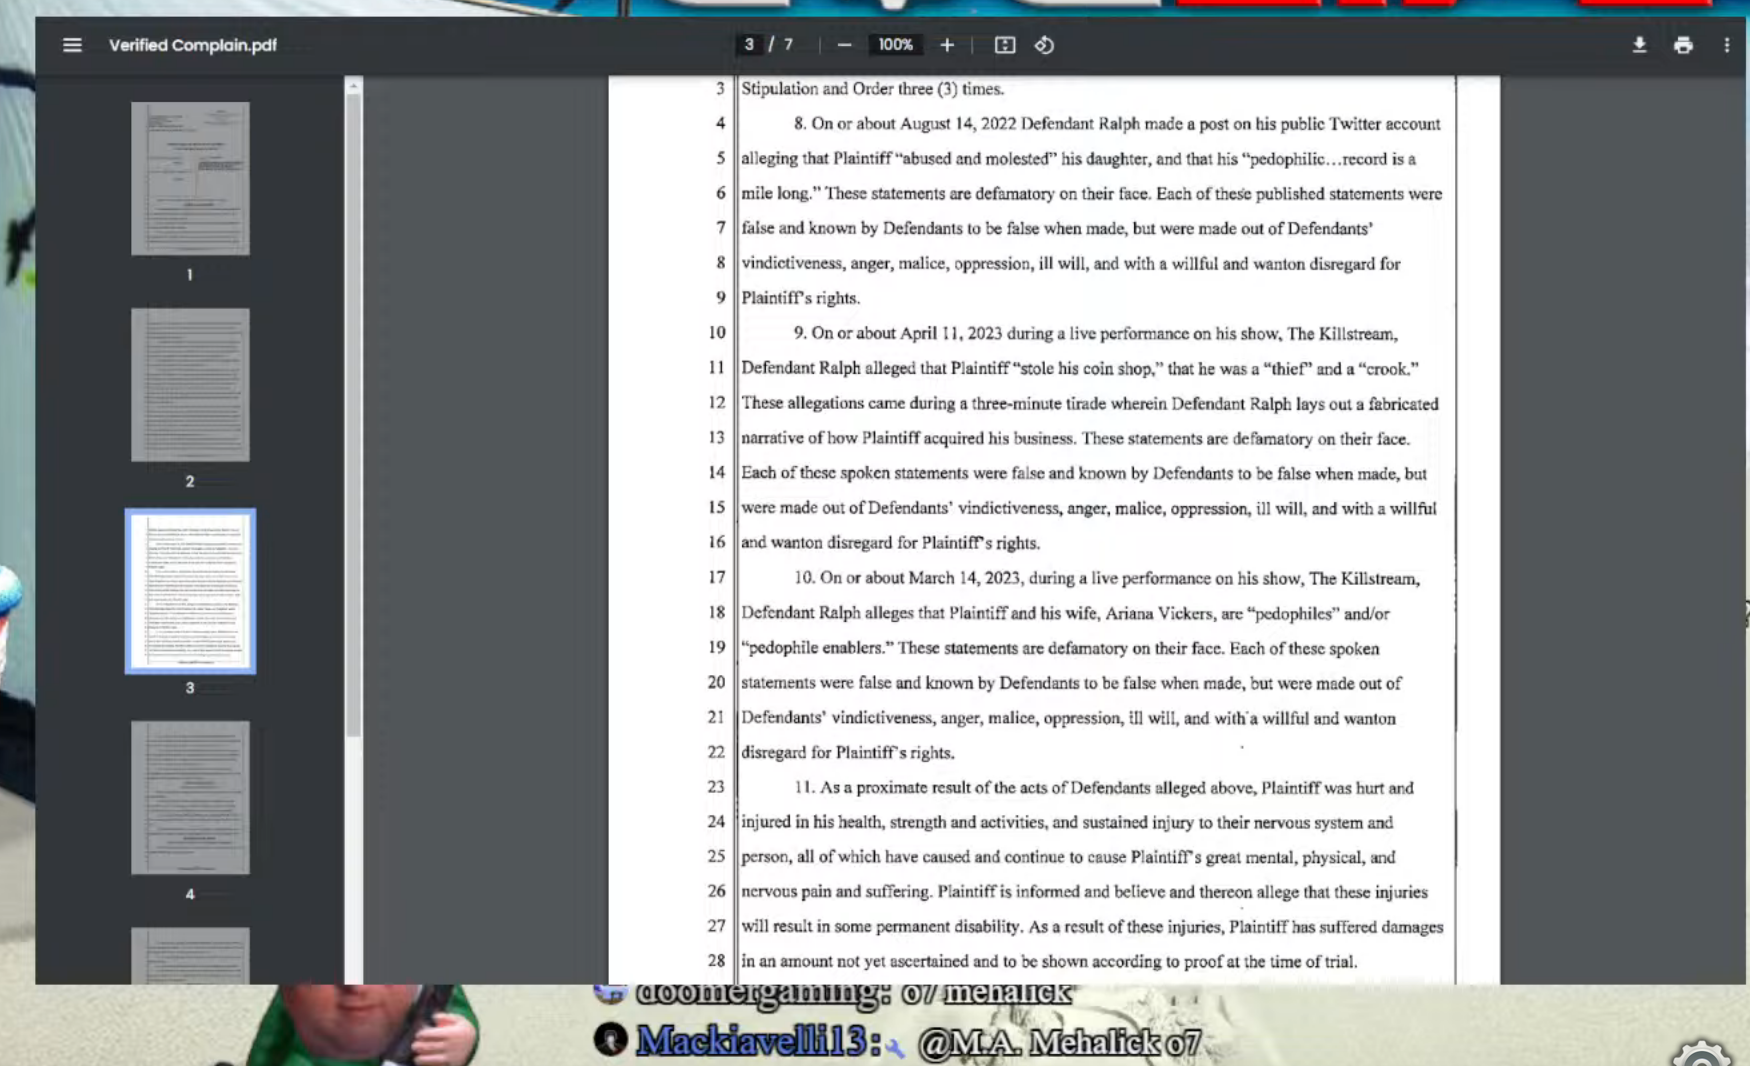Screen dimensions: 1750x1066
Task: Click the 100% zoom level field
Action: click(895, 45)
